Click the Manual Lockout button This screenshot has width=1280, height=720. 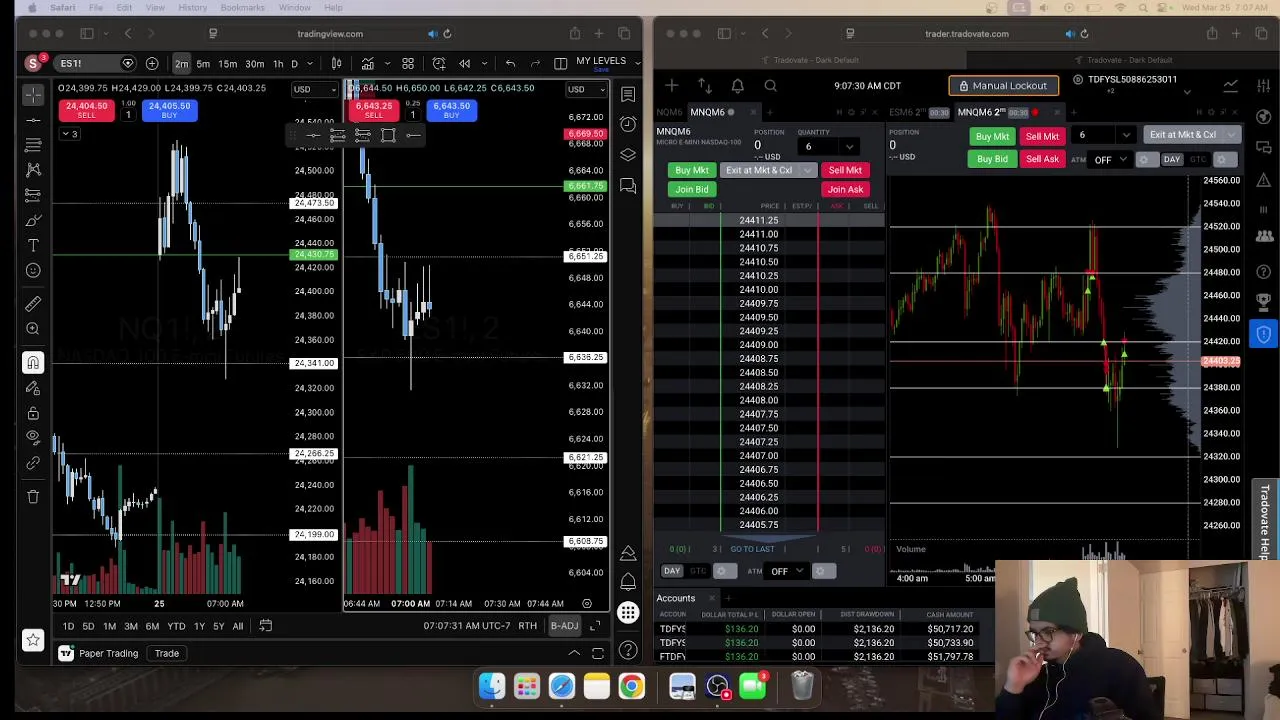[1003, 86]
